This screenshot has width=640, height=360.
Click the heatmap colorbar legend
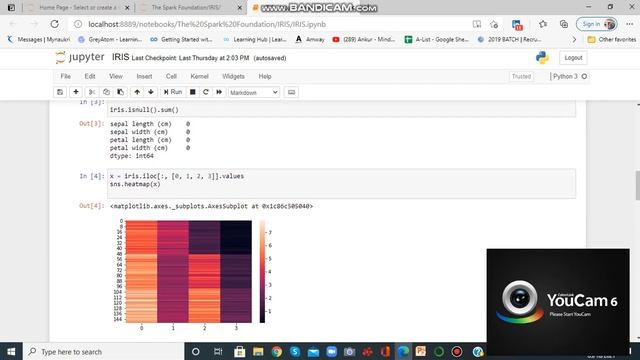point(262,271)
